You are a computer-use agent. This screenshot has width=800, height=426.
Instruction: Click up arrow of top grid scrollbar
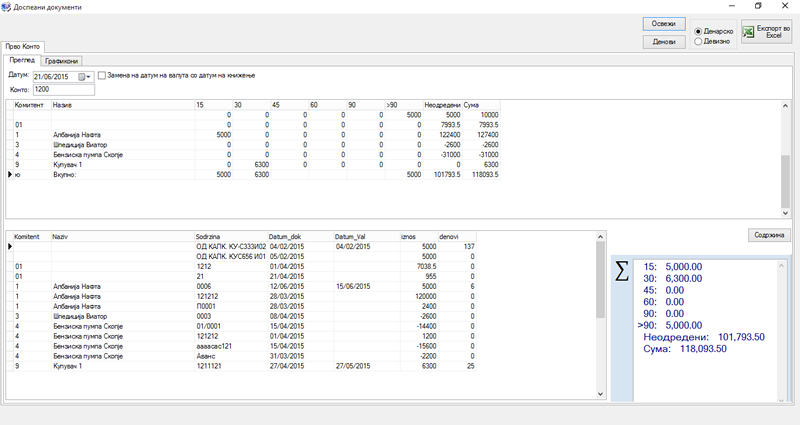click(x=785, y=106)
